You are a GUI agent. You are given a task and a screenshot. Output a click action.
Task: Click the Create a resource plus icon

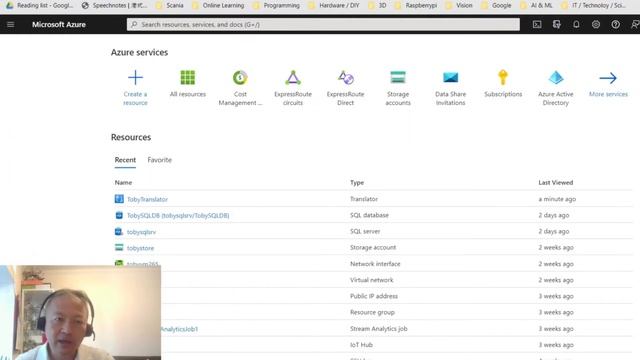[x=135, y=78]
